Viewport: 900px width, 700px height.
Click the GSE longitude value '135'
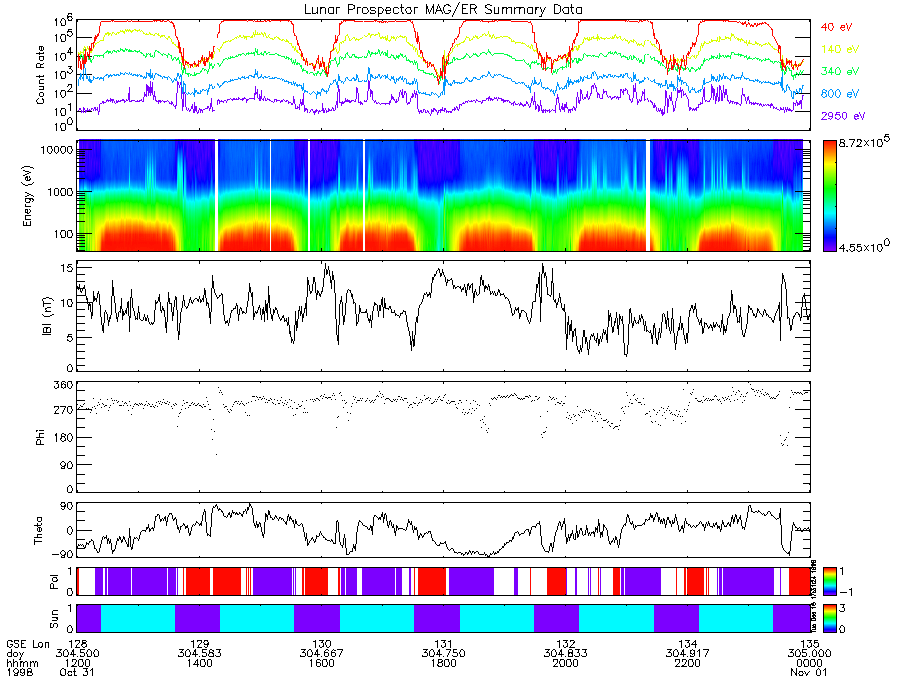(x=809, y=644)
